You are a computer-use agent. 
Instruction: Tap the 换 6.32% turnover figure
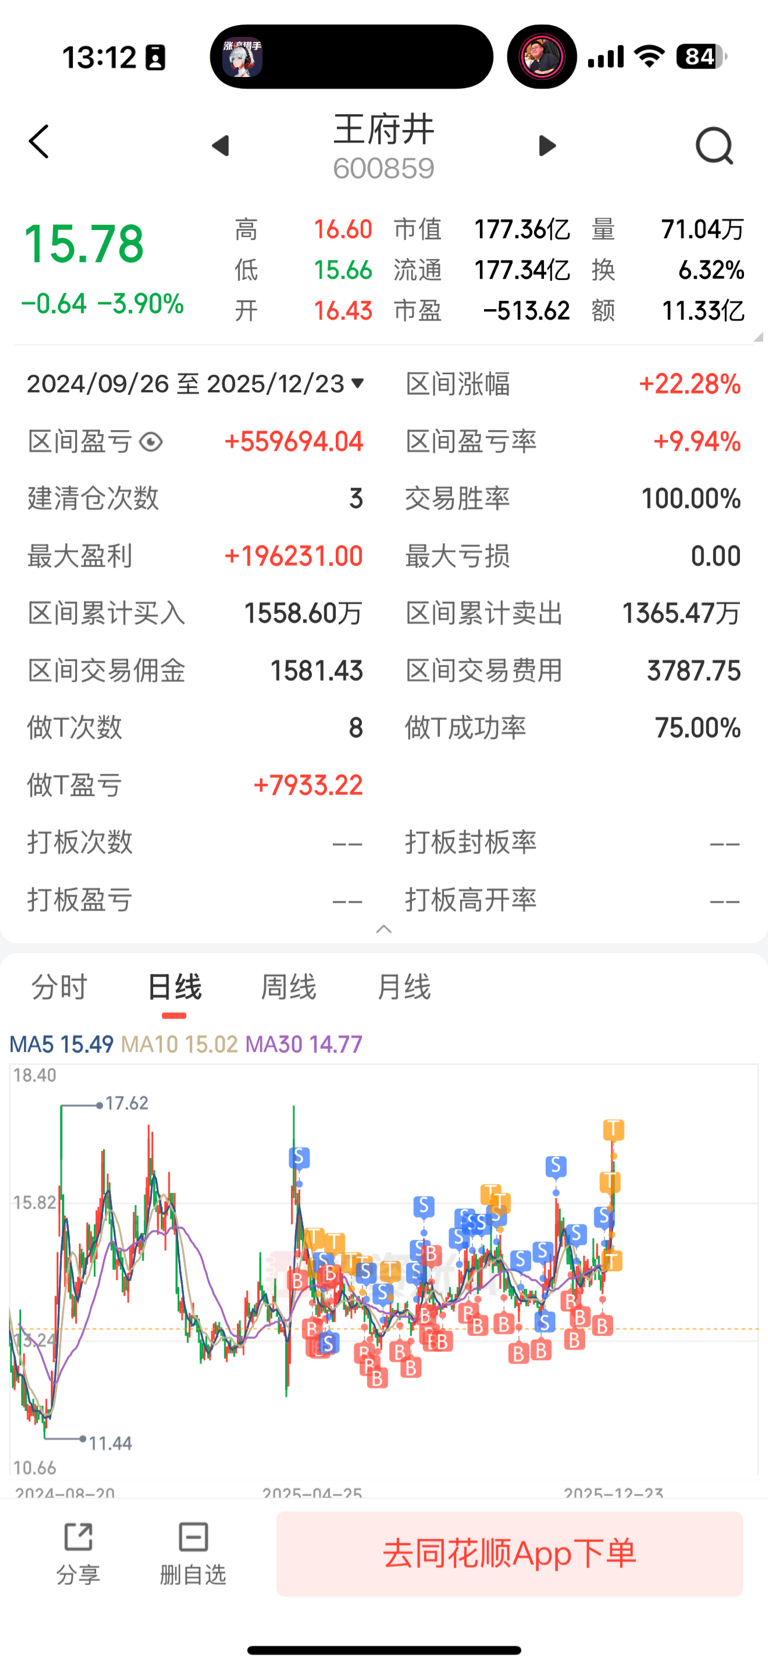pyautogui.click(x=711, y=270)
